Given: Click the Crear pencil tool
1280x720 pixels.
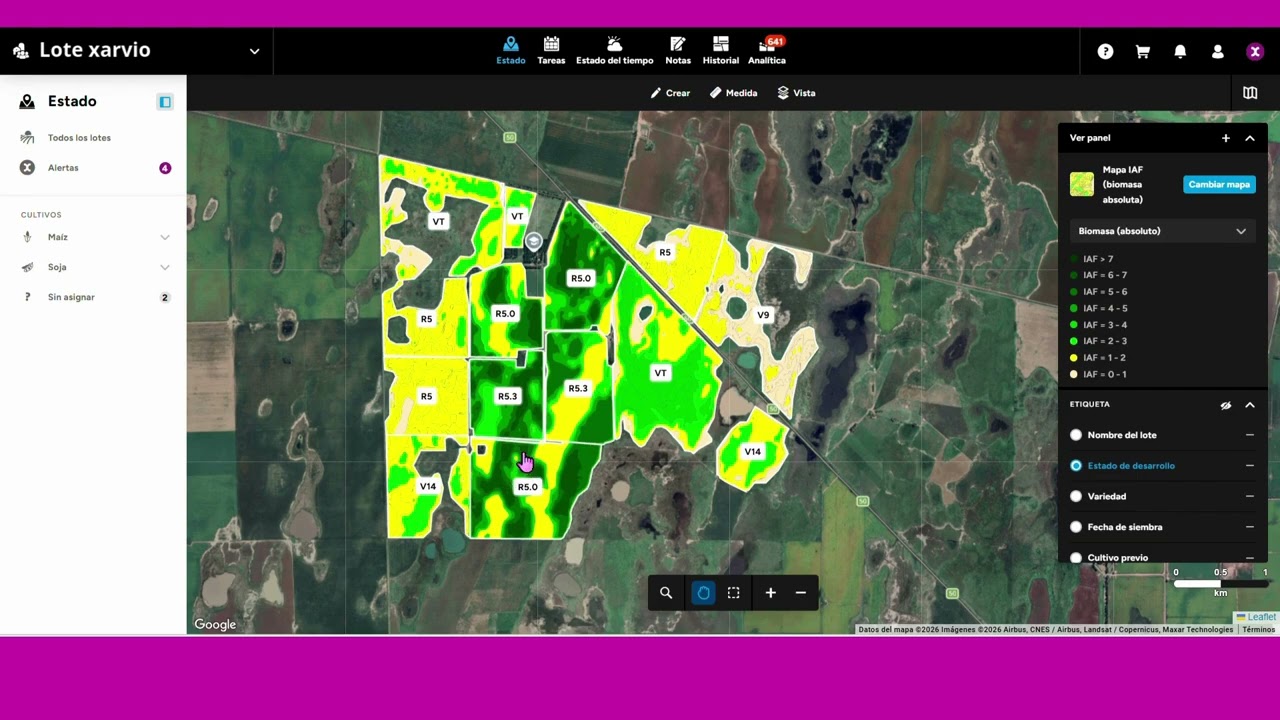Looking at the screenshot, I should click(670, 93).
